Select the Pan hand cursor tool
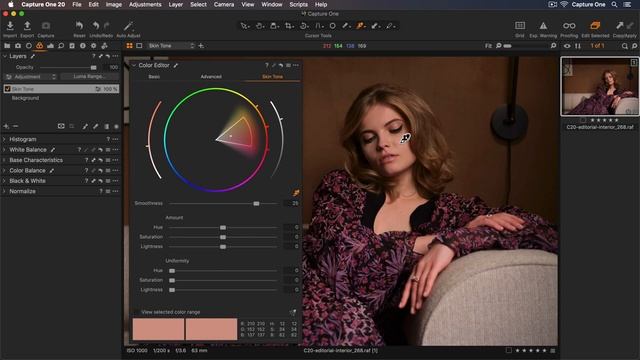Image resolution: width=640 pixels, height=360 pixels. [260, 26]
